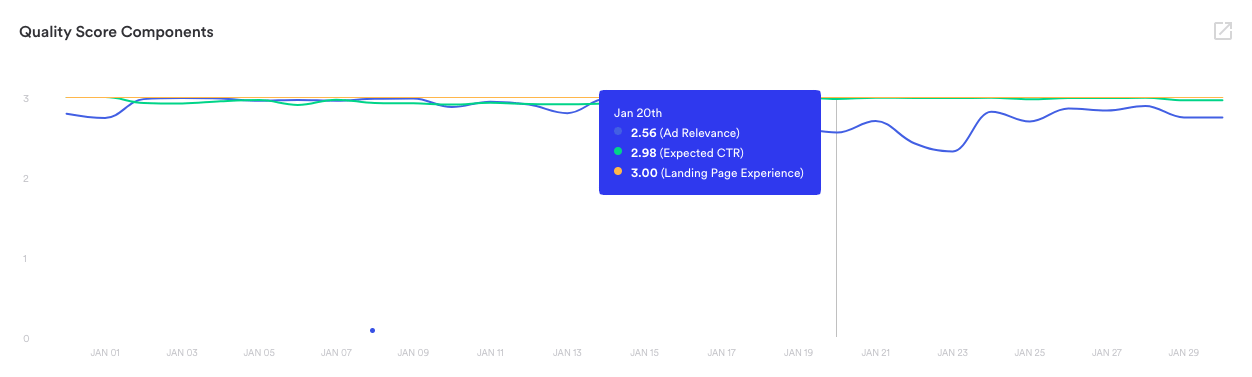This screenshot has height=377, width=1252.
Task: Click the JAN 09 axis label
Action: pos(413,353)
